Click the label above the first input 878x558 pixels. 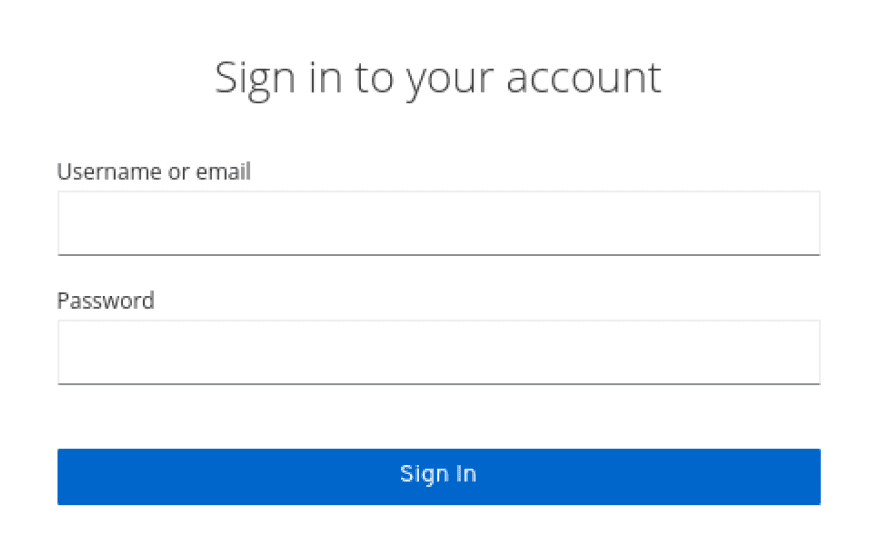pos(154,172)
